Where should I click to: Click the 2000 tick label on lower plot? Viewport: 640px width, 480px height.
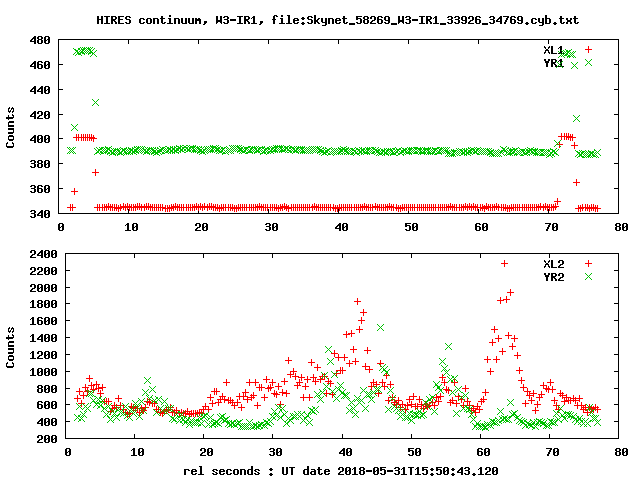click(43, 288)
